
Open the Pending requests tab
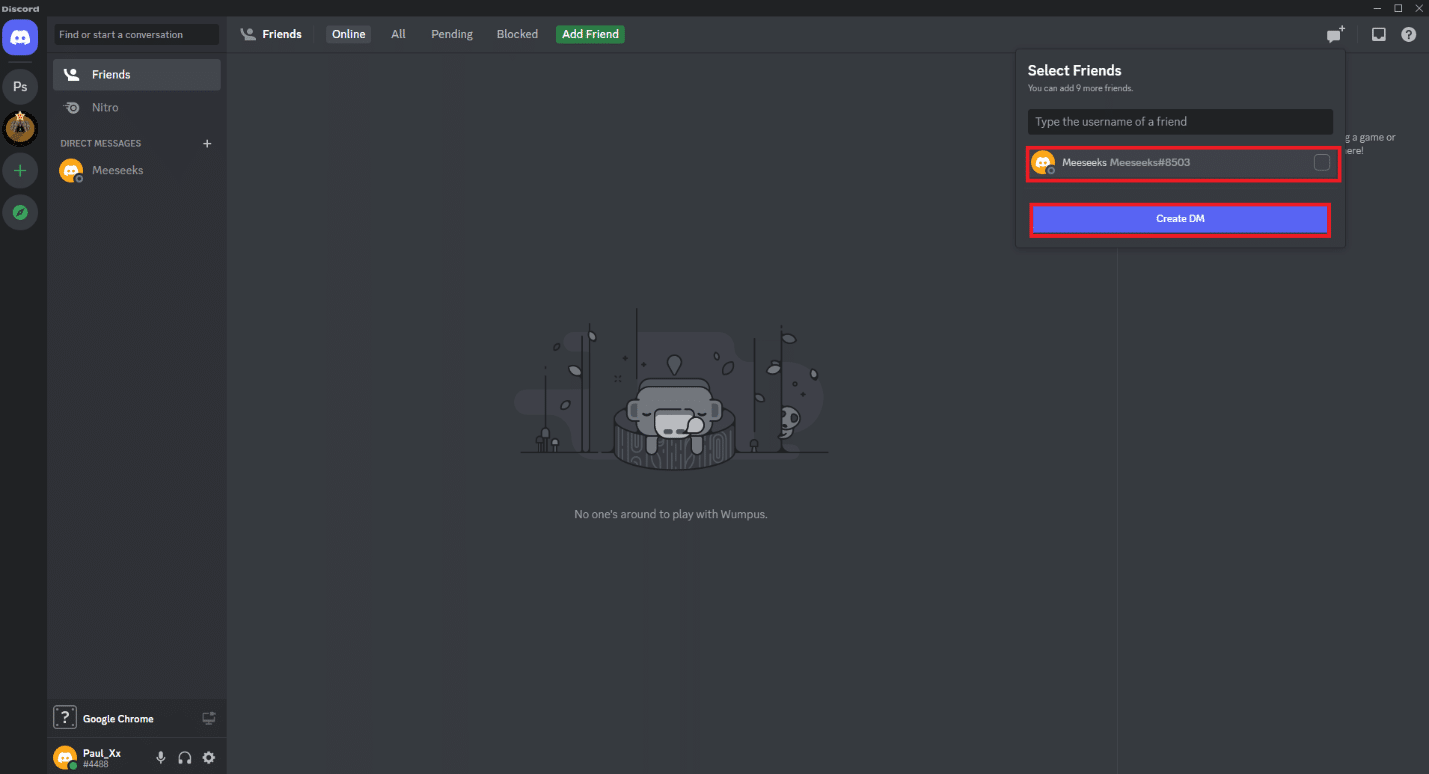click(x=452, y=34)
